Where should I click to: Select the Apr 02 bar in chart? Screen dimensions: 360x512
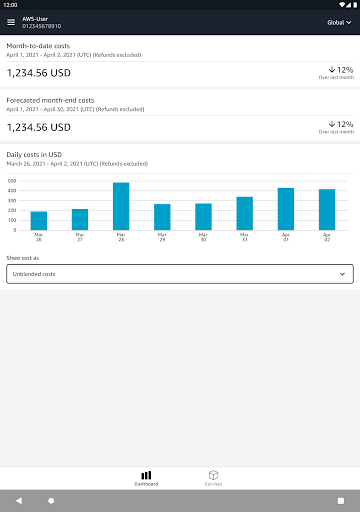(x=327, y=210)
